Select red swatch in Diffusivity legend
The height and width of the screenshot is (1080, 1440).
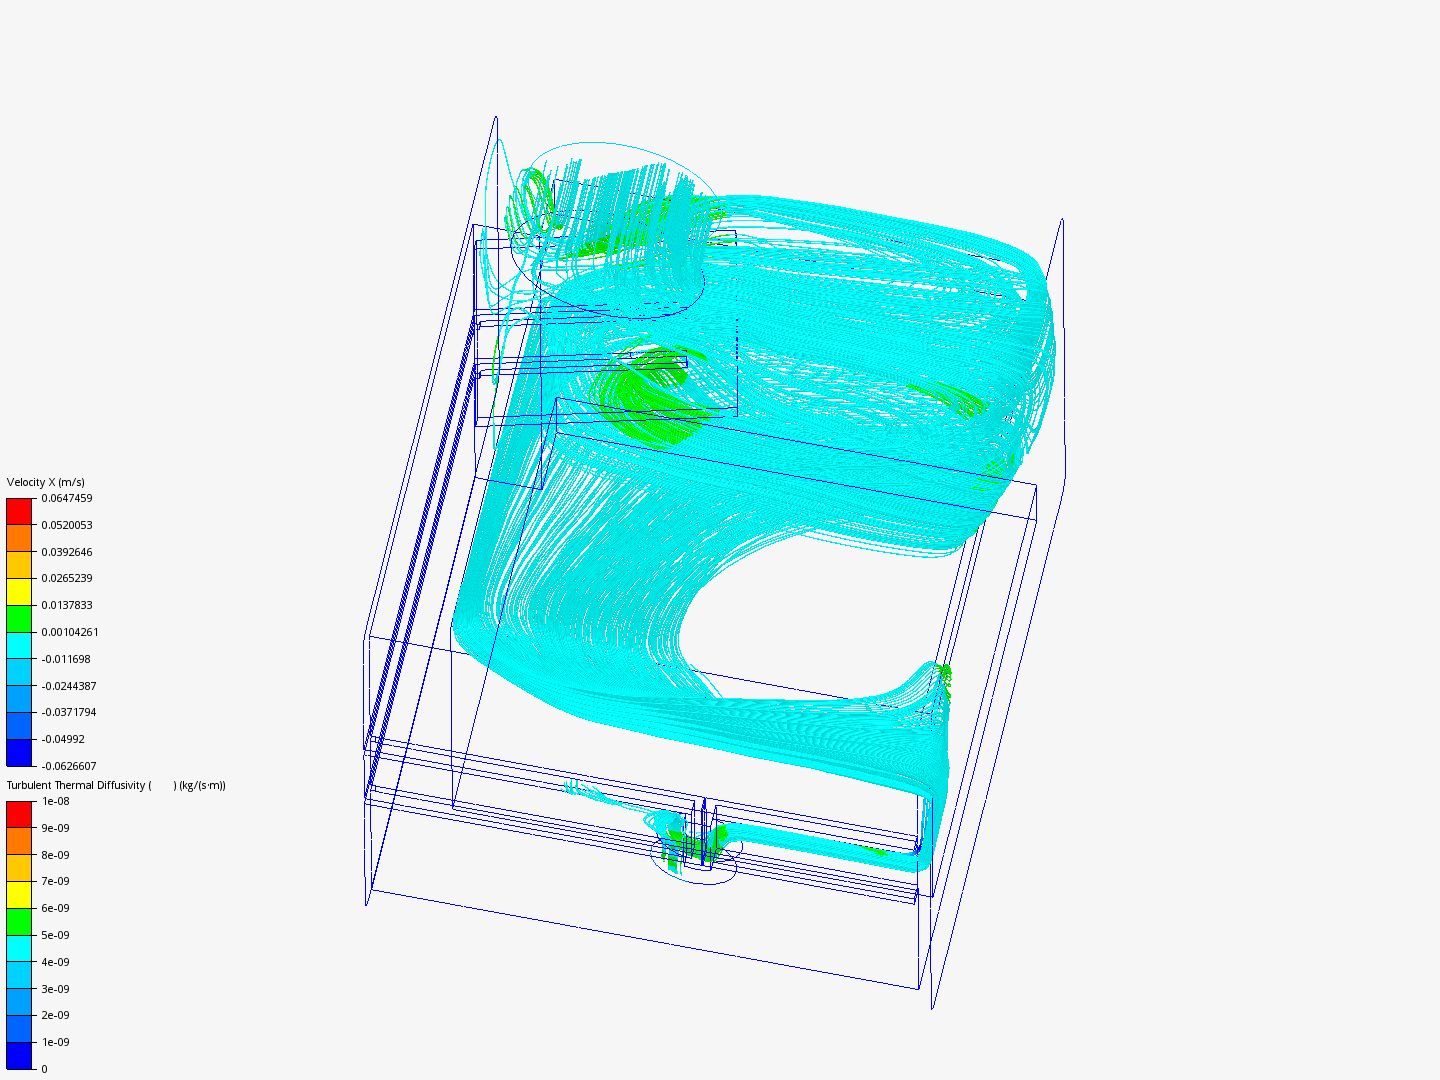[x=19, y=814]
